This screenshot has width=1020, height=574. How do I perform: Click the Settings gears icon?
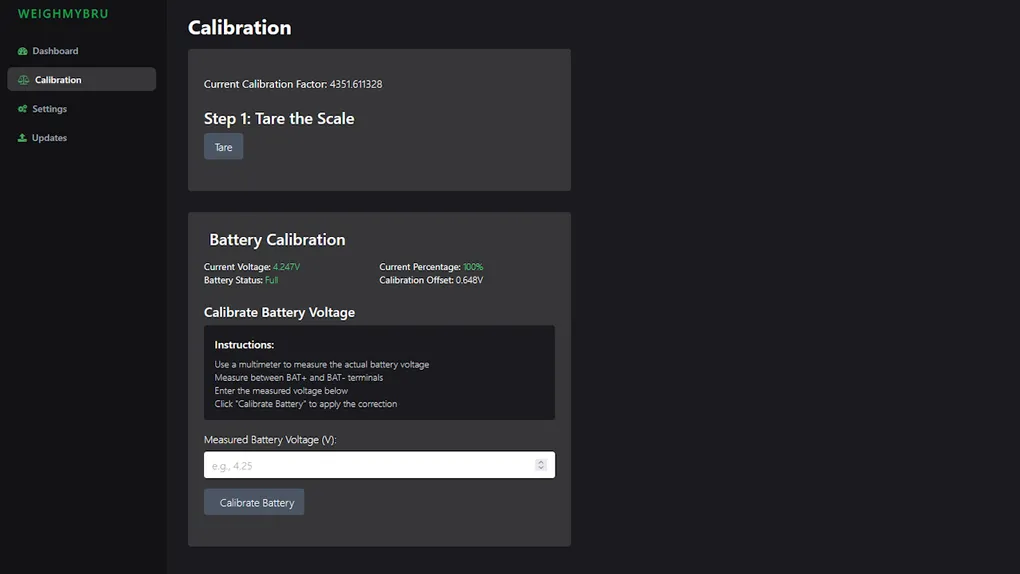click(22, 109)
